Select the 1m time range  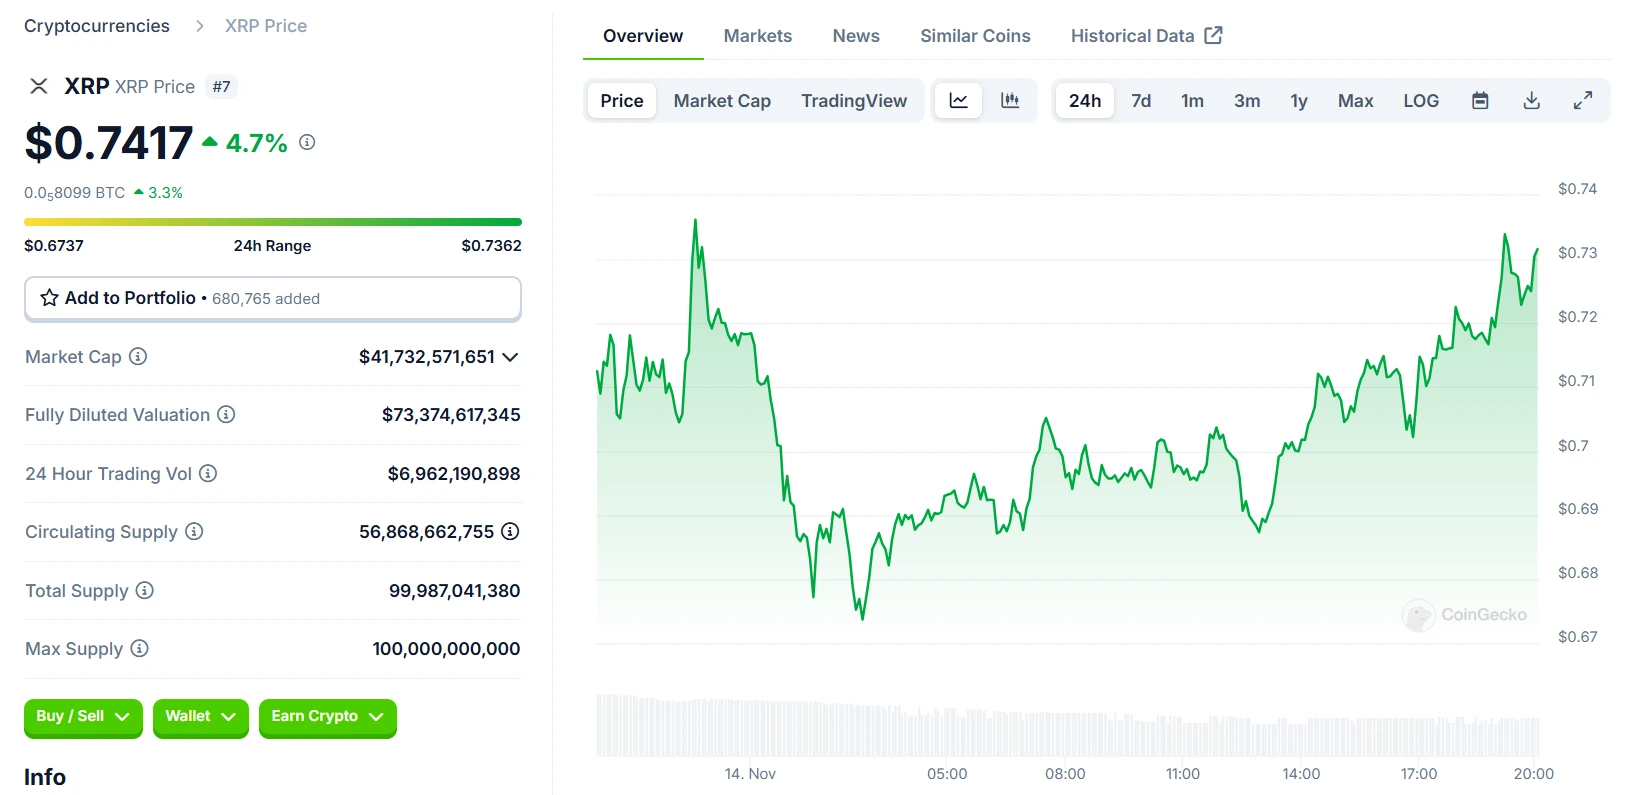tap(1192, 100)
